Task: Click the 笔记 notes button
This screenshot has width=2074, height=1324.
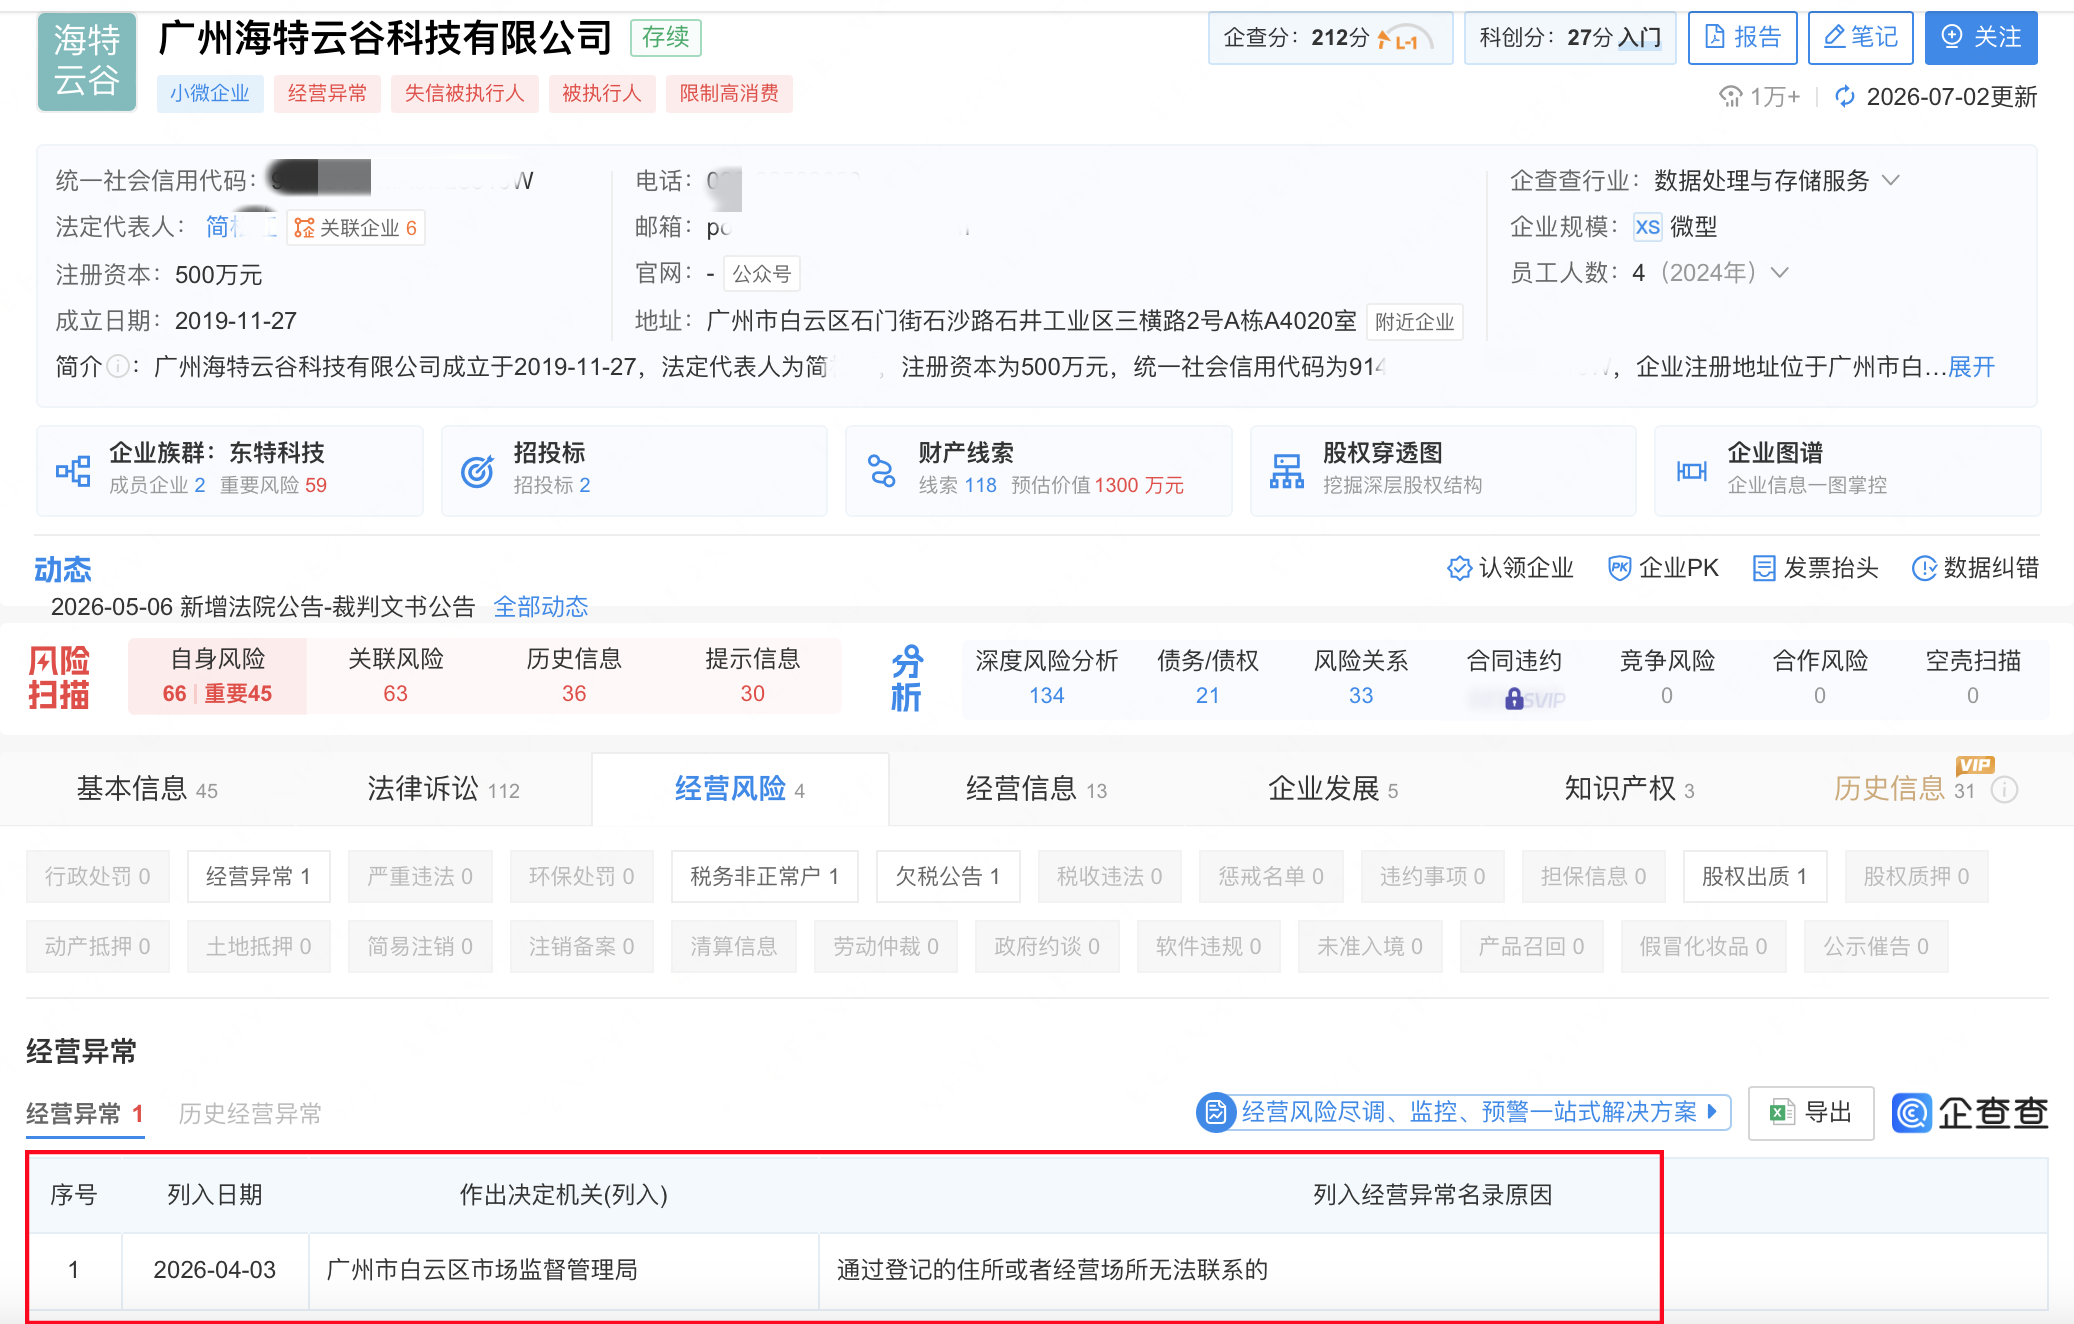Action: 1860,38
